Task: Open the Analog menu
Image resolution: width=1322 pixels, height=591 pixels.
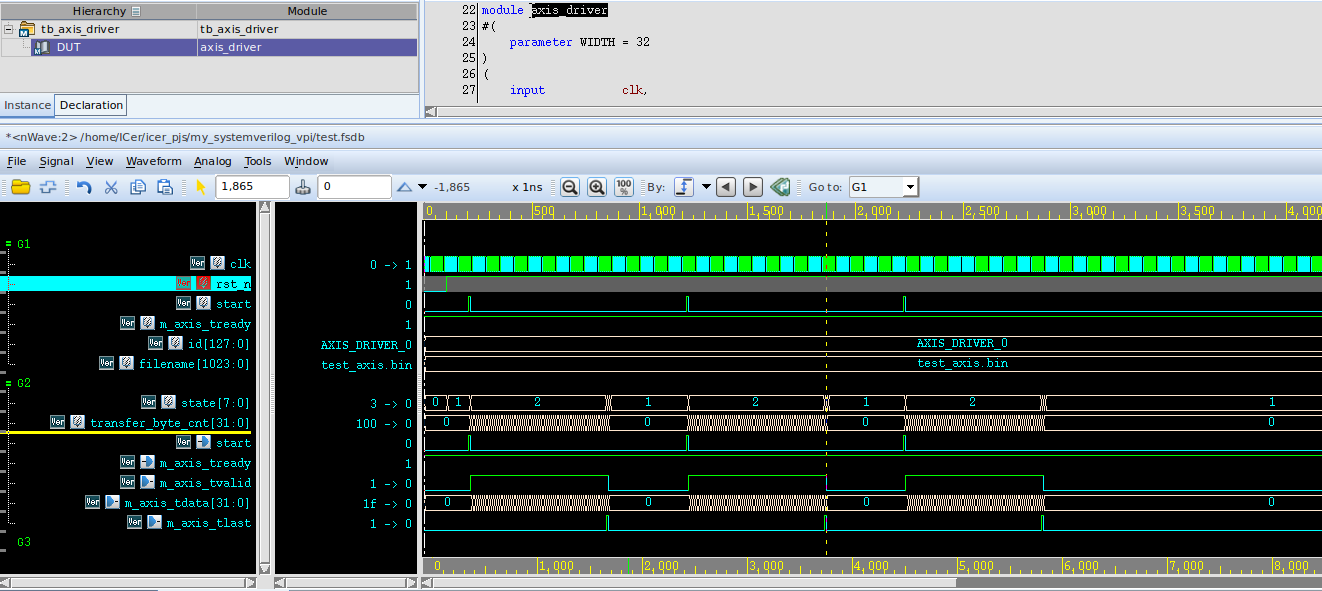Action: [x=212, y=161]
